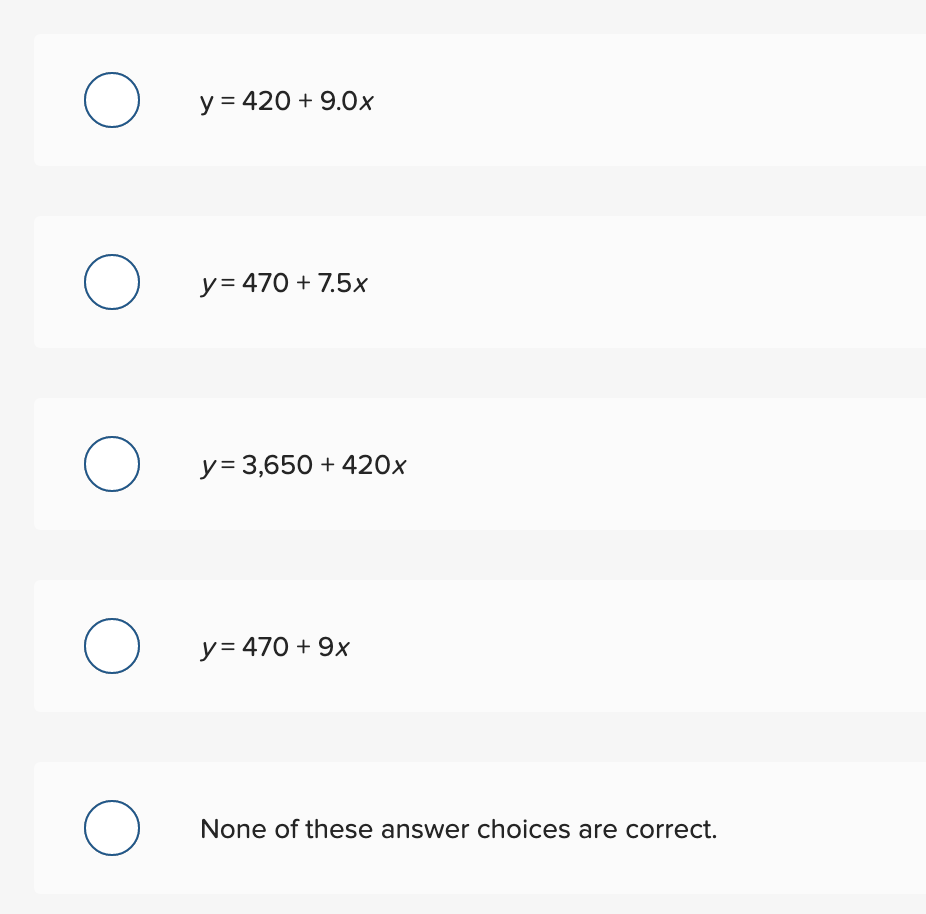
Task: Select radio button for y = 470 + 7.5x
Action: point(112,282)
